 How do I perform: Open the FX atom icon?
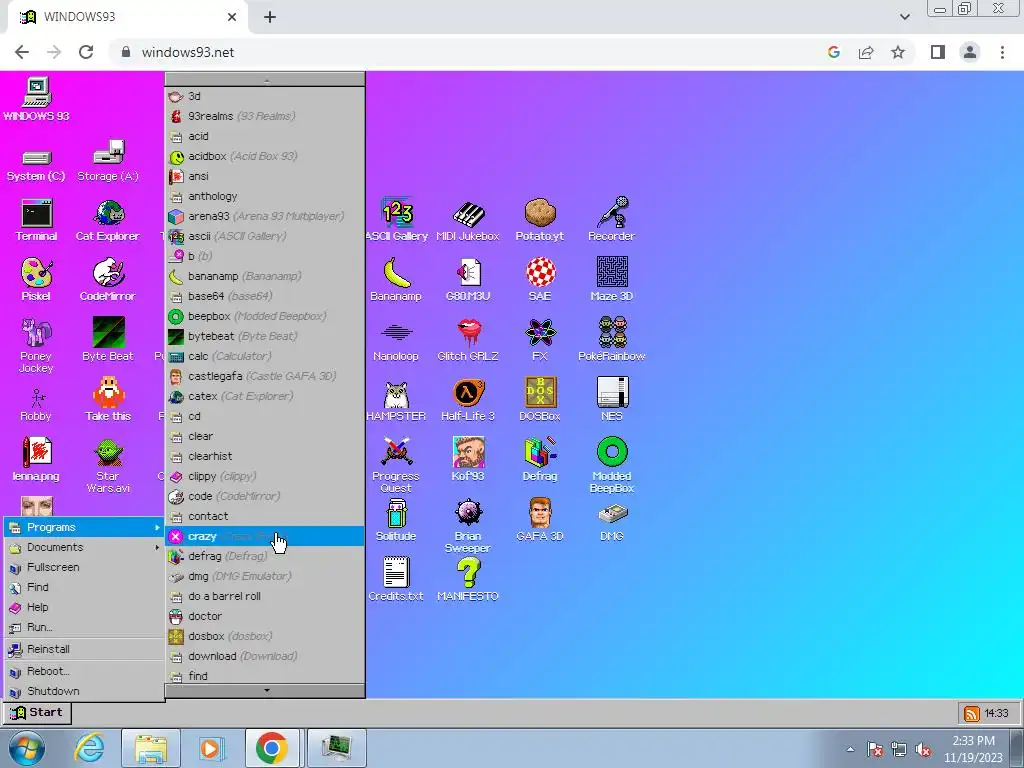click(x=540, y=340)
